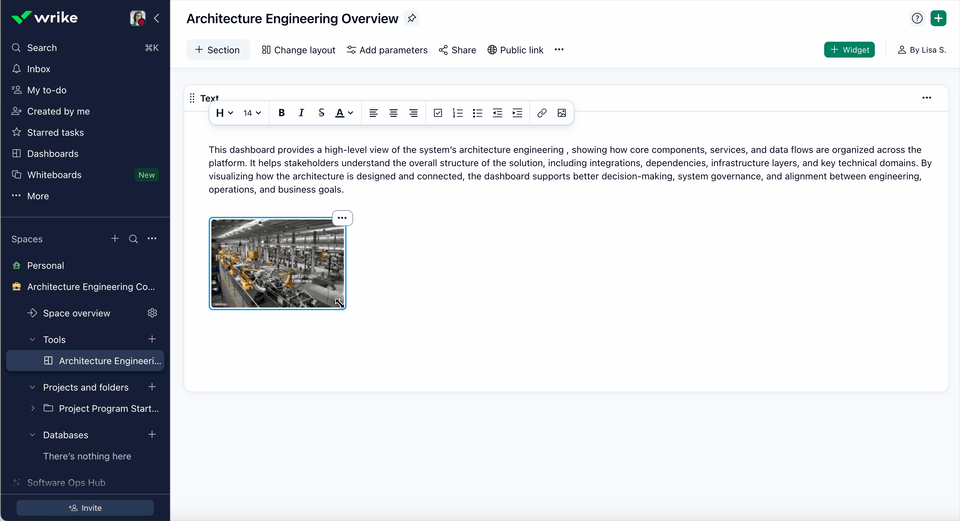960x521 pixels.
Task: Open the Inbox
Action: pos(85,69)
